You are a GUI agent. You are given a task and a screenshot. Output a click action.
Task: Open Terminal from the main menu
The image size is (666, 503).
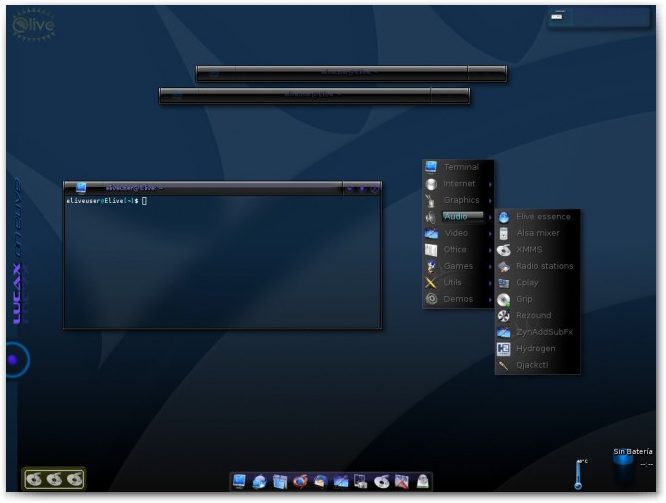pyautogui.click(x=460, y=167)
